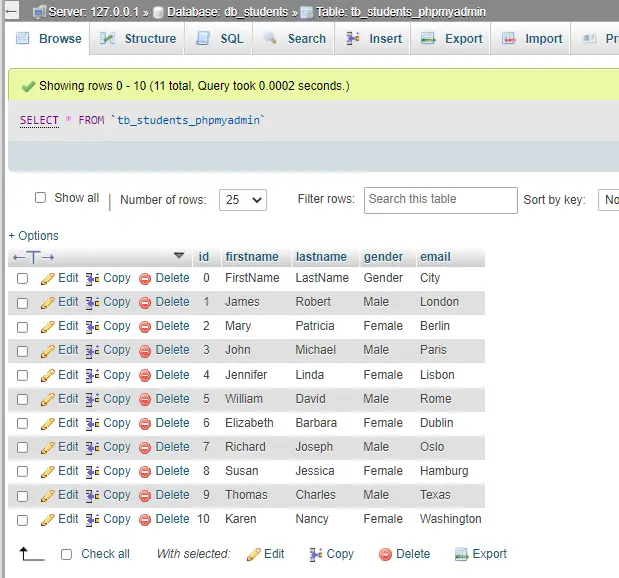
Task: Switch to the Structure tab
Action: tap(139, 39)
